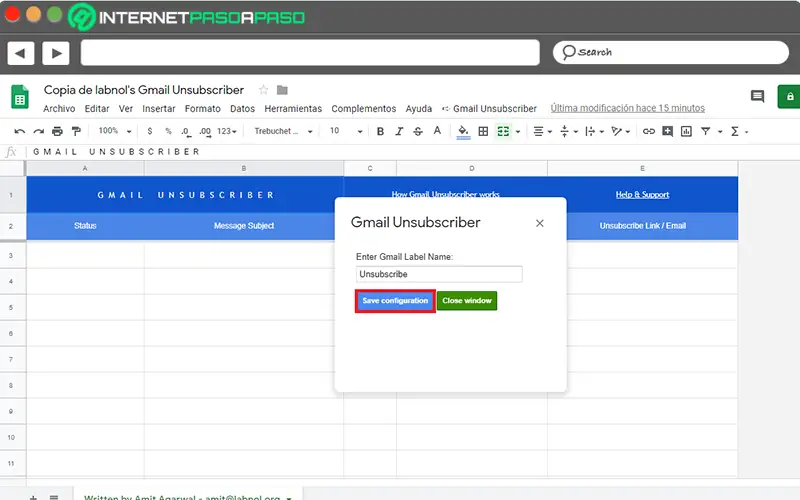The height and width of the screenshot is (500, 800).
Task: Click the browser Search field
Action: pos(670,53)
